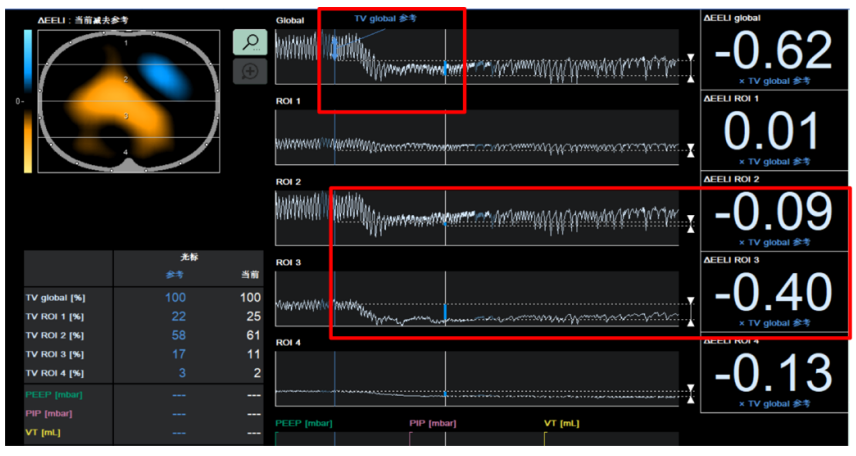Click the ΔEELI global -0.62 value tile

774,50
